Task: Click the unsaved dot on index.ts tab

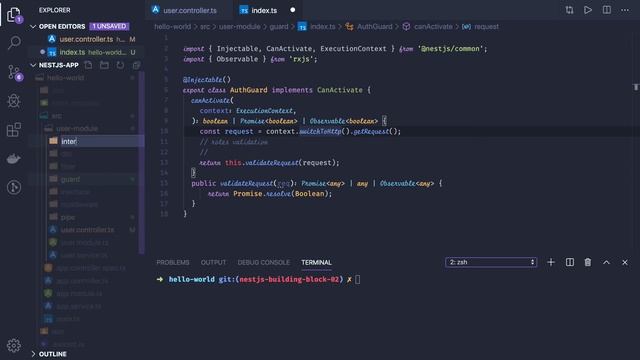Action: [x=293, y=10]
